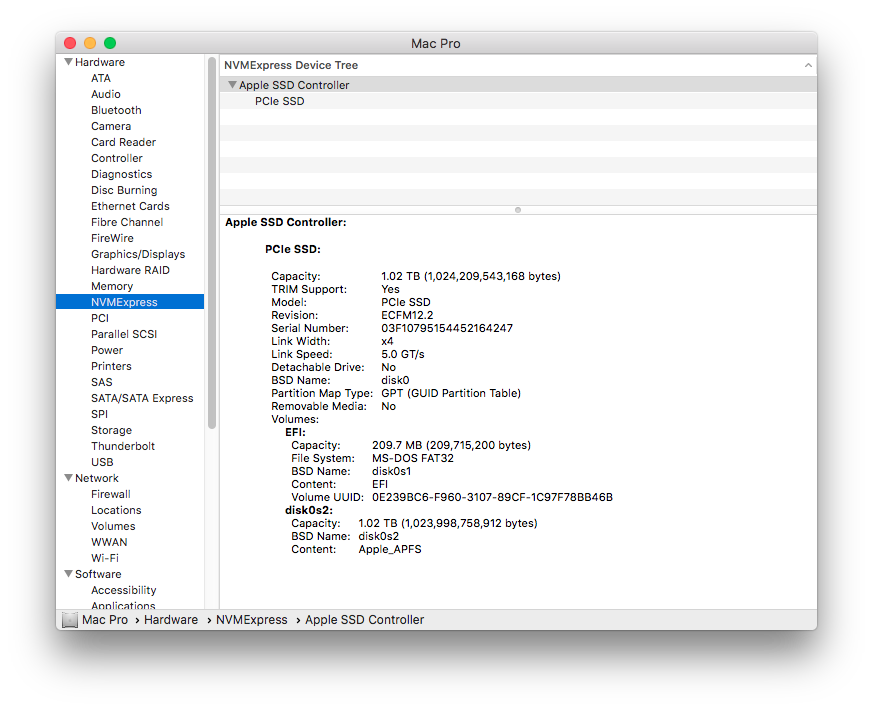Image resolution: width=873 pixels, height=710 pixels.
Task: Select the Software category heading
Action: [x=98, y=574]
